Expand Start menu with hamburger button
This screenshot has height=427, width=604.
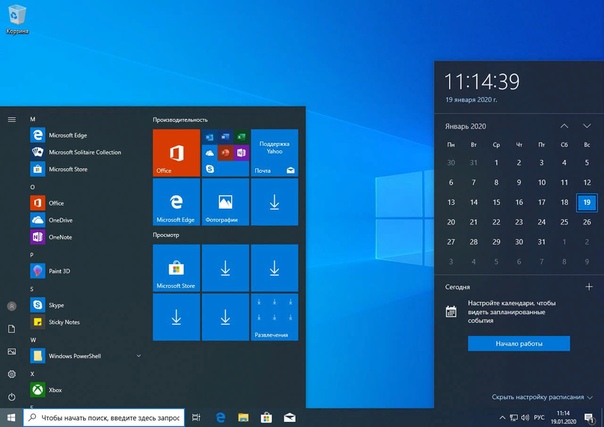(12, 119)
